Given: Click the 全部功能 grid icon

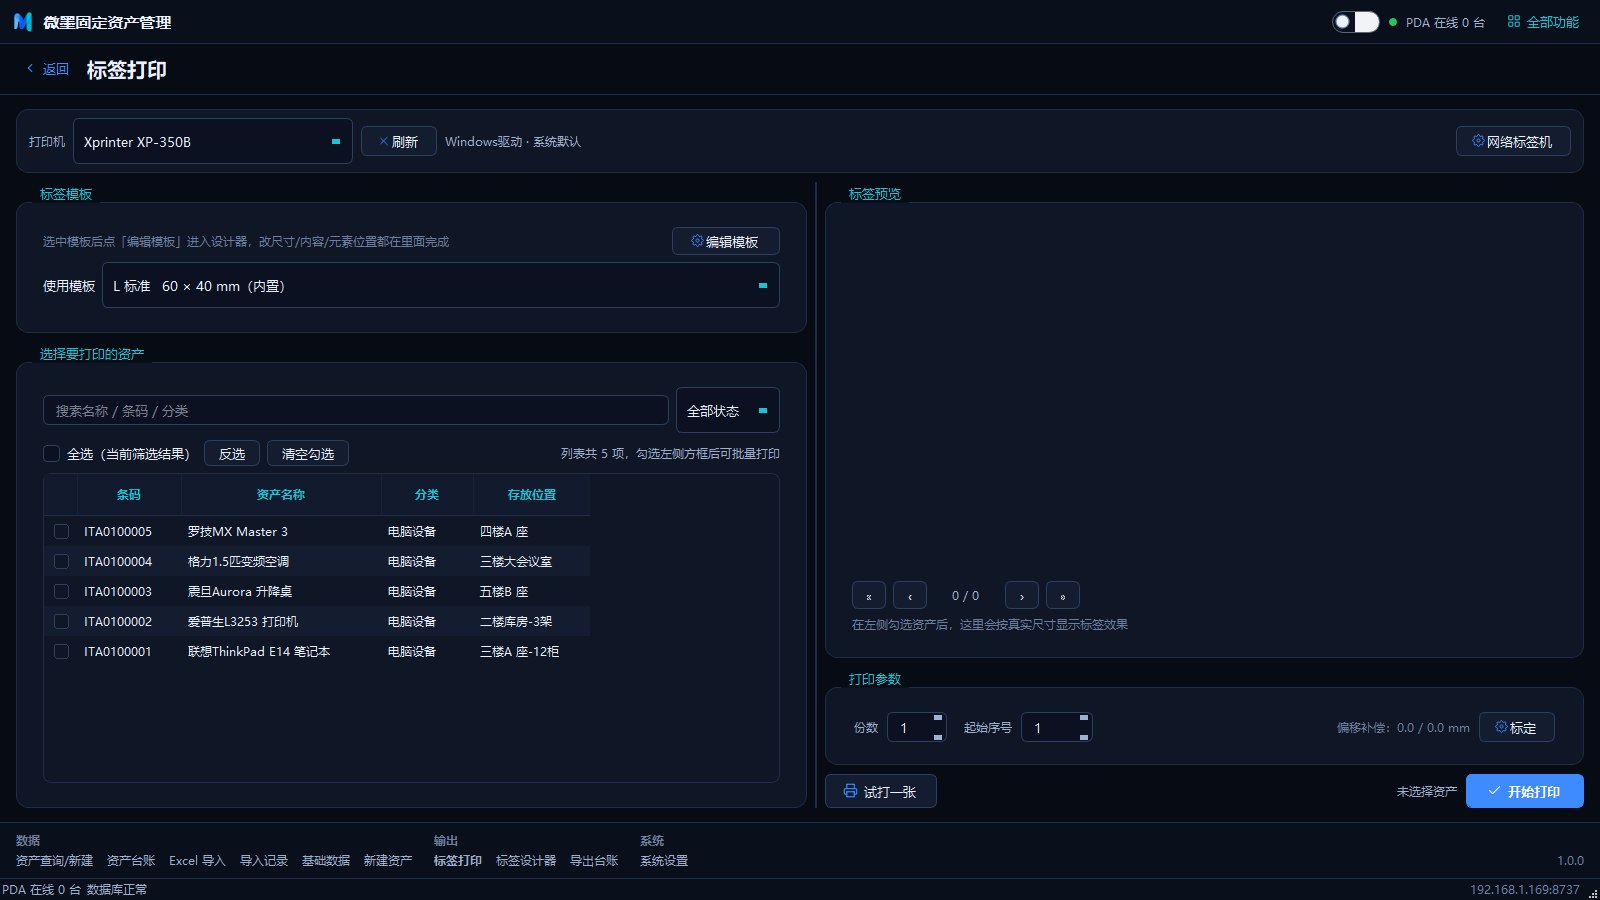Looking at the screenshot, I should [1514, 21].
